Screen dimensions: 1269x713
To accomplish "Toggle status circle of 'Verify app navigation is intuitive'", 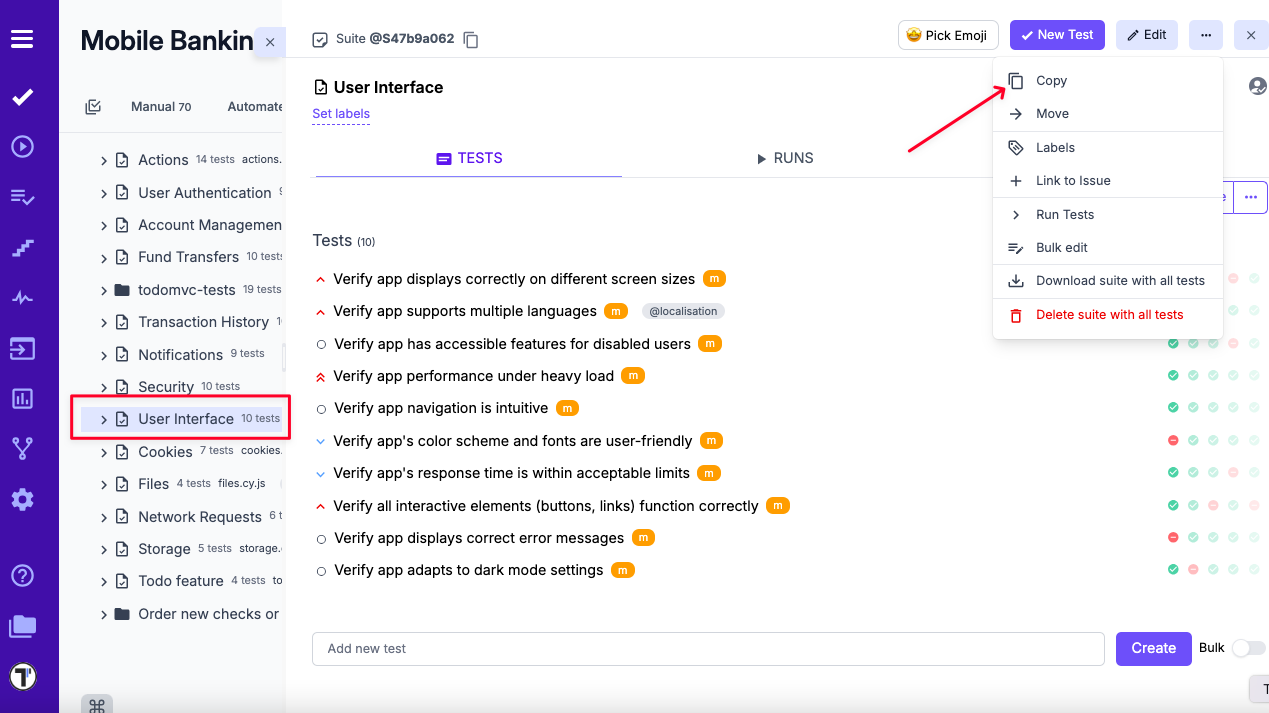I will pyautogui.click(x=320, y=408).
